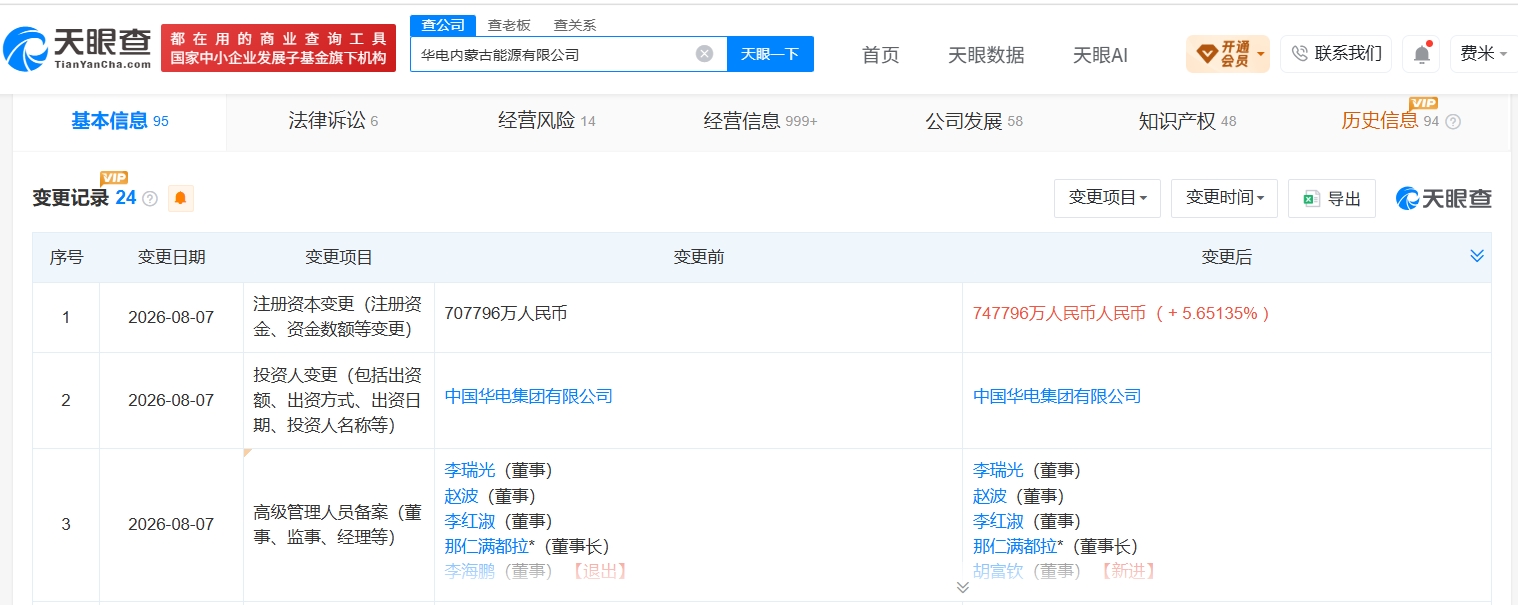The image size is (1518, 605).
Task: Click the diamond icon on 开通会员
Action: 1205,54
